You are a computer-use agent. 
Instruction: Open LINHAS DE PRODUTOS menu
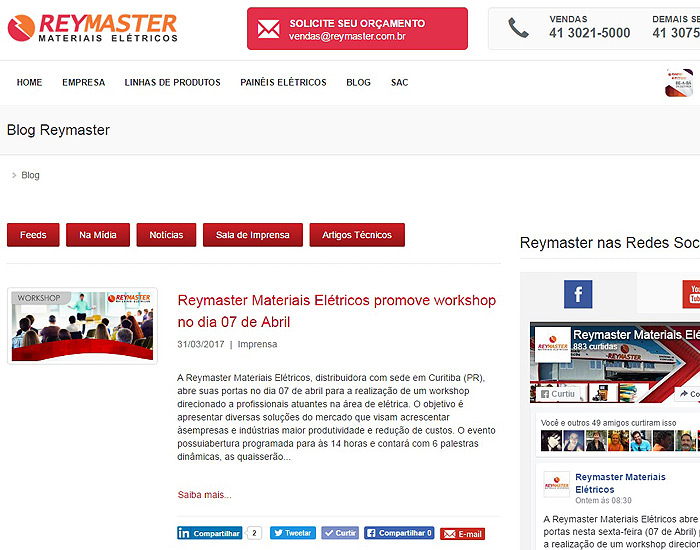pyautogui.click(x=172, y=83)
